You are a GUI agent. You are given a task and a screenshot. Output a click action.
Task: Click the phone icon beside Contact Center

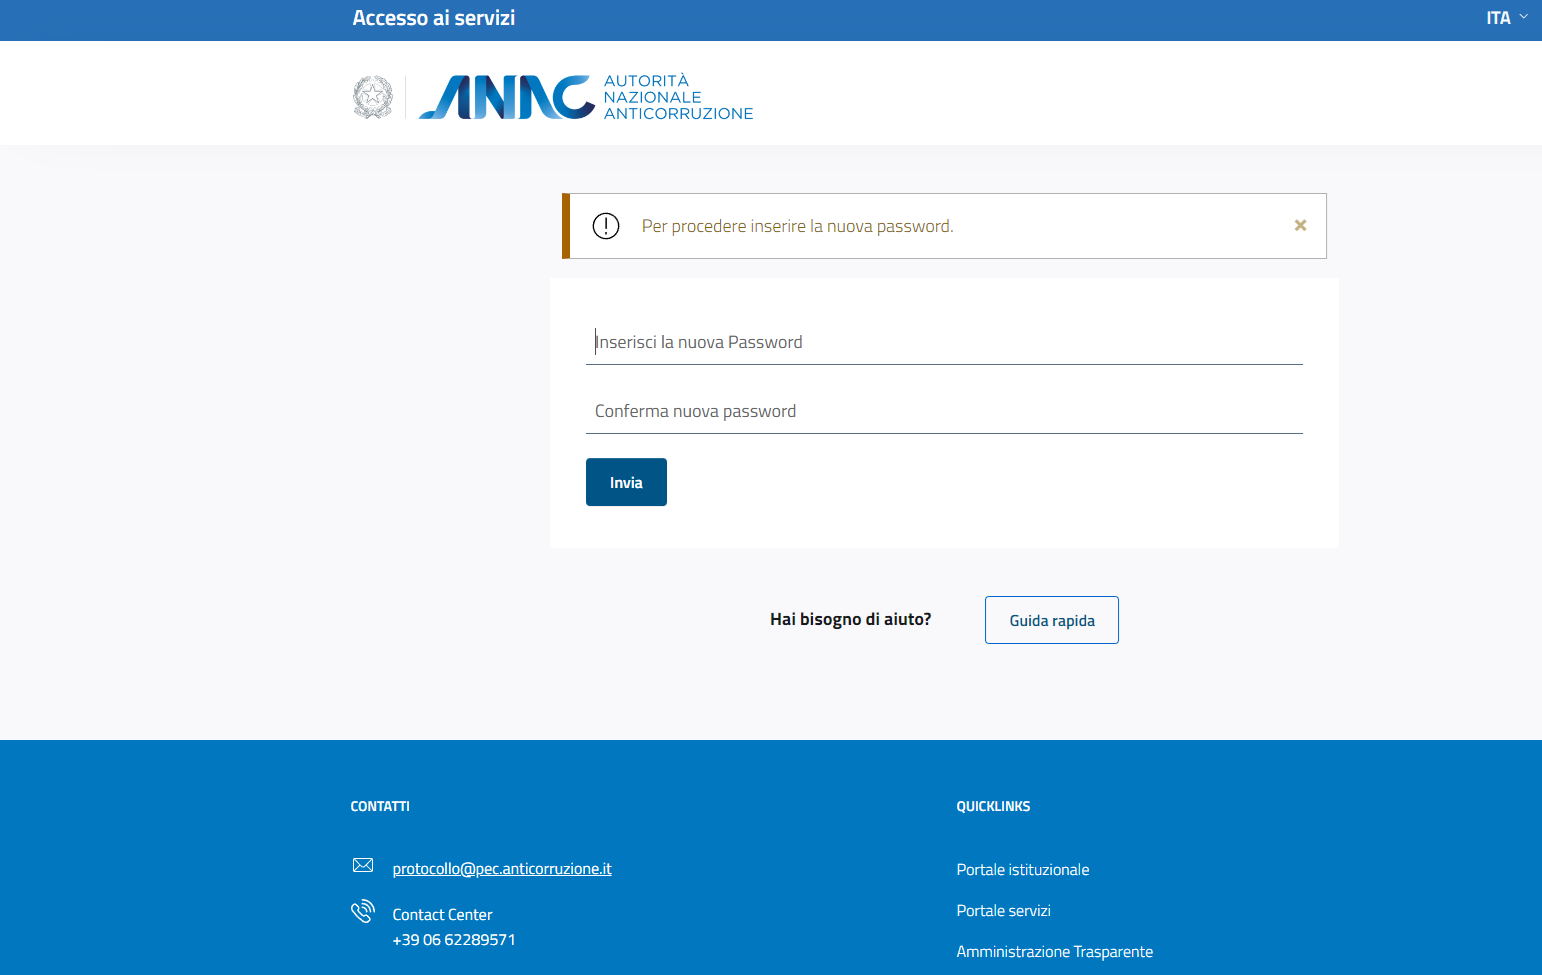363,911
